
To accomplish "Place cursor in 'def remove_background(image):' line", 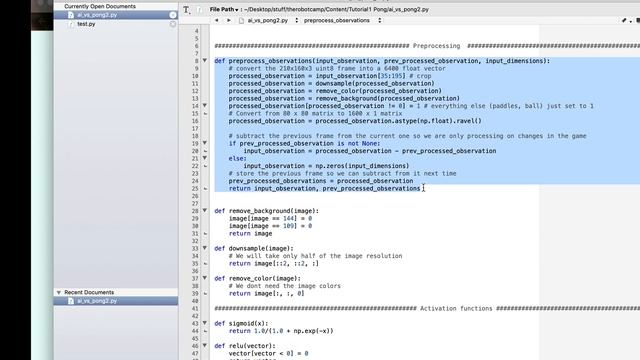I will pos(267,211).
